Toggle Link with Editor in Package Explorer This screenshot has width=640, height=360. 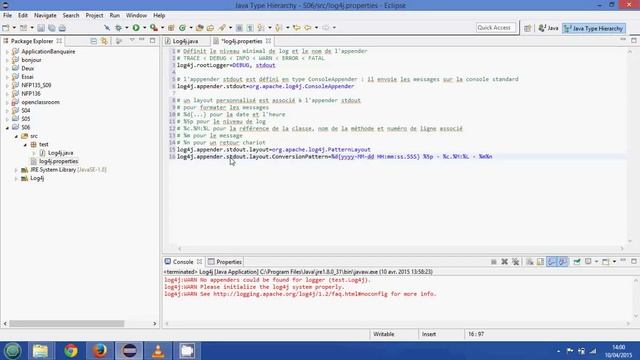[104, 41]
